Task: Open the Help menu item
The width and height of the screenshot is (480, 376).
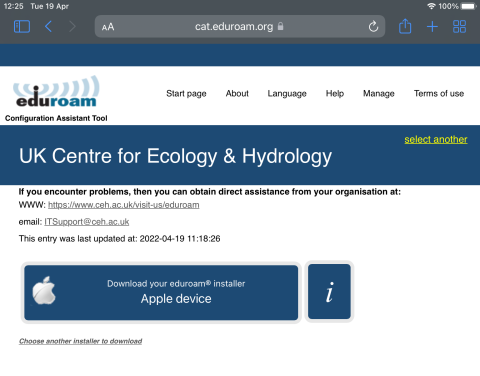Action: pos(335,93)
